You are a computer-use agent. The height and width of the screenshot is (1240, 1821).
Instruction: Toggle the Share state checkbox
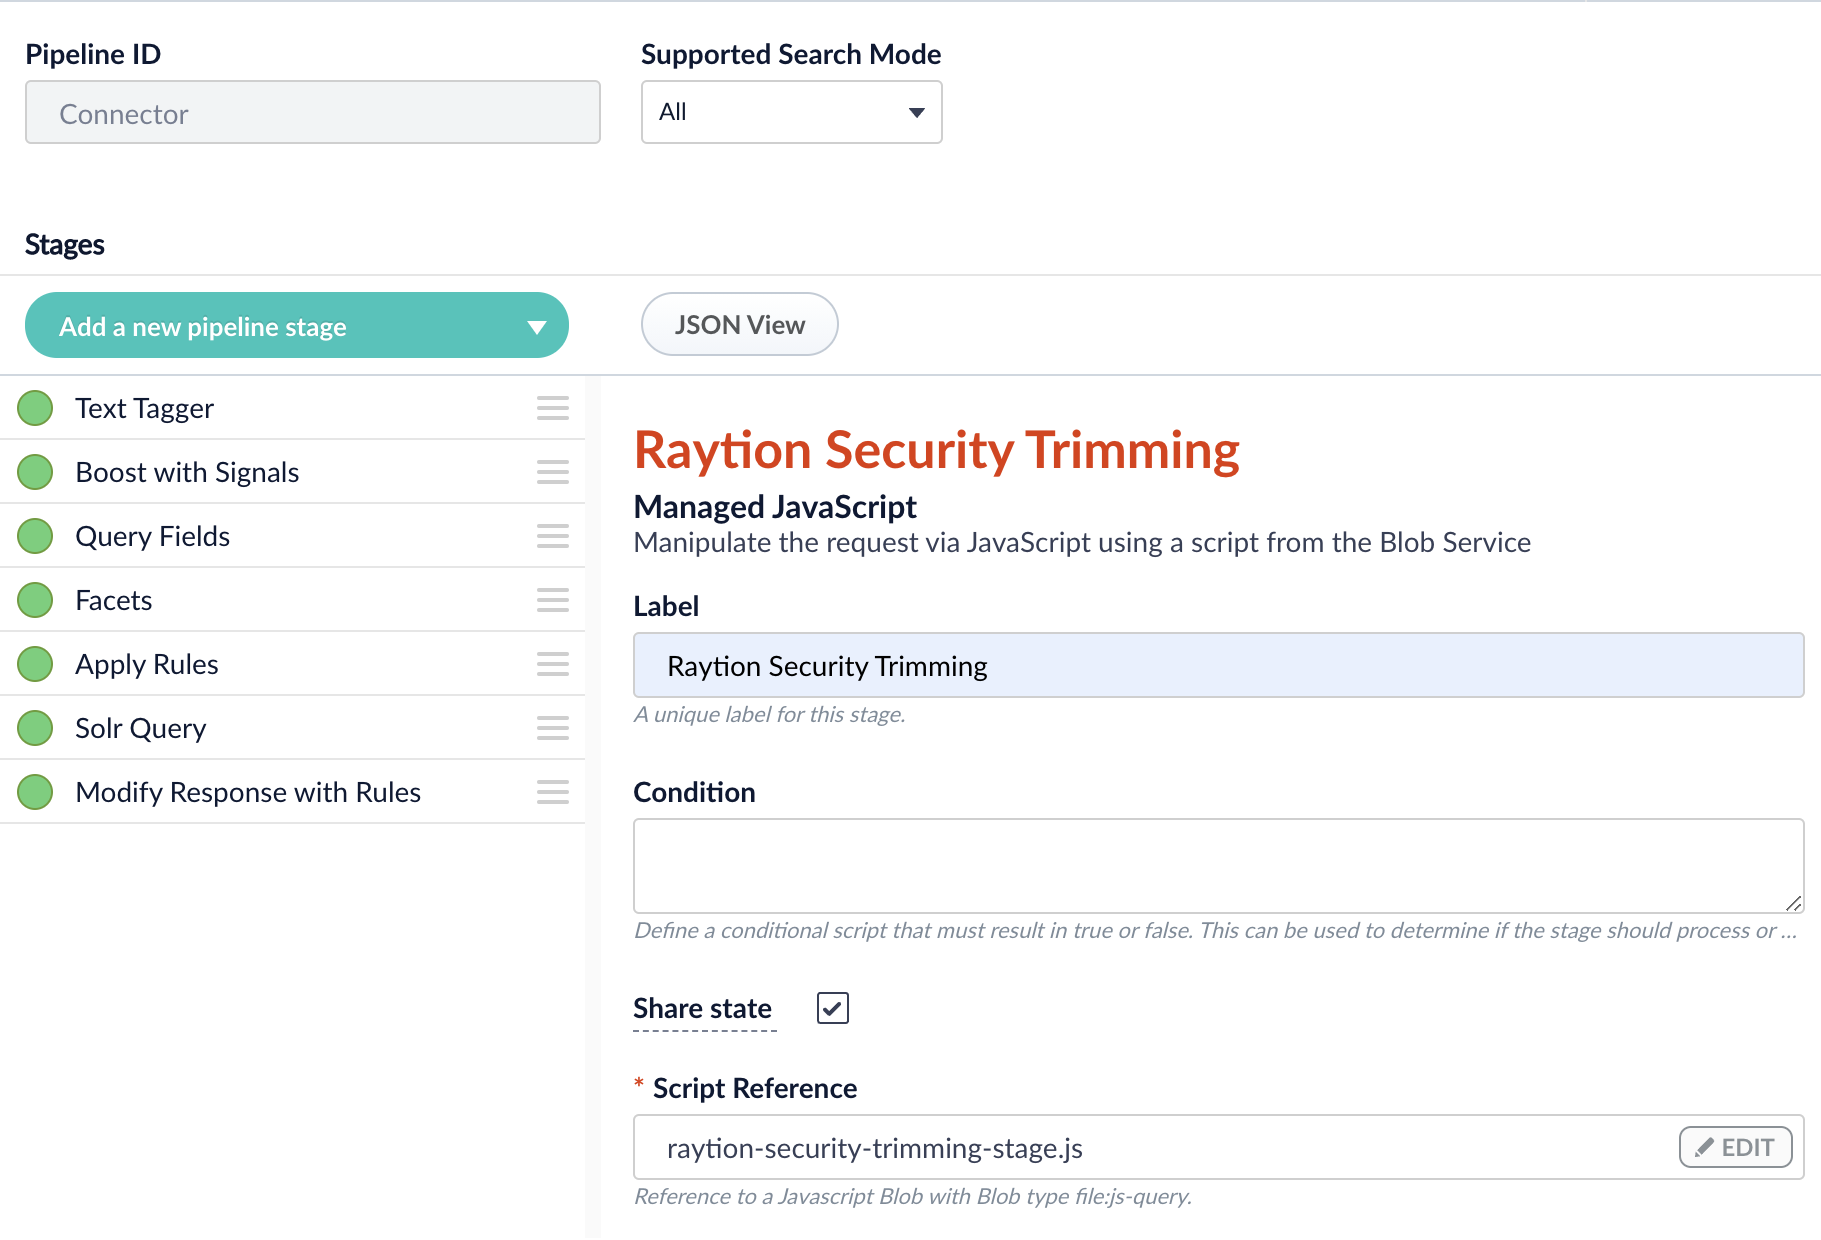[831, 1008]
